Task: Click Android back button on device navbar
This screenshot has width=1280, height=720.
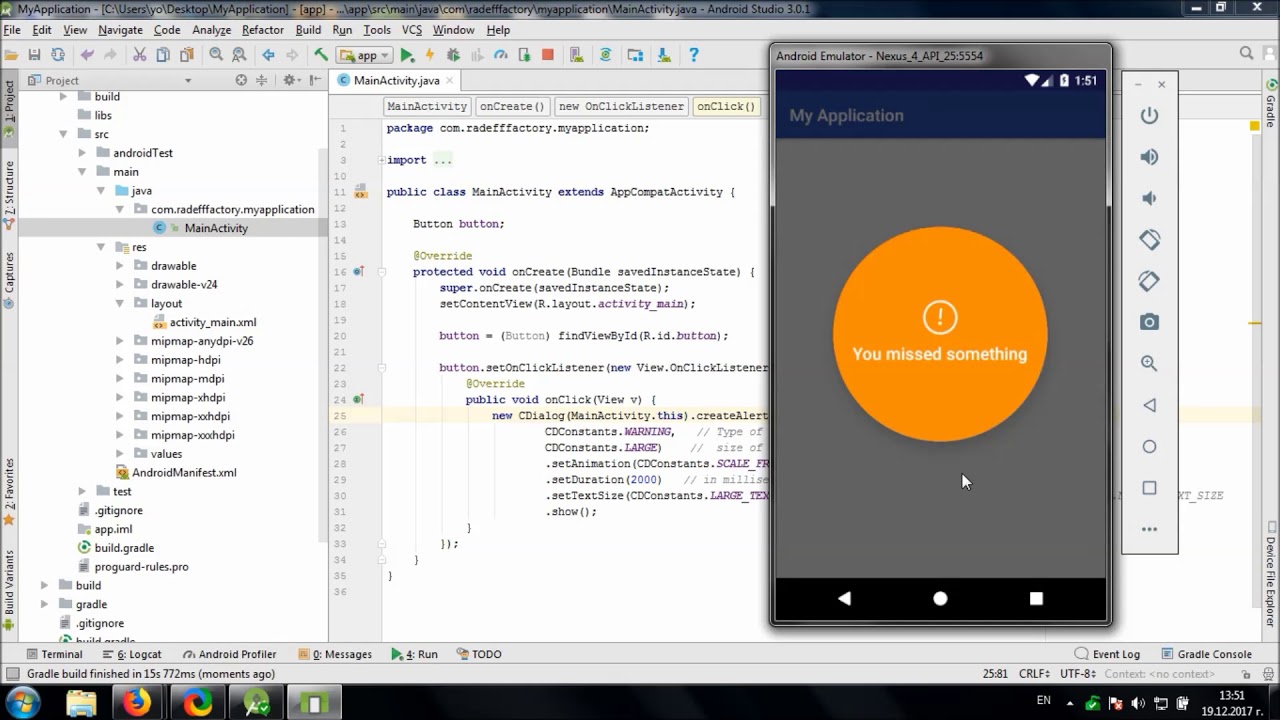Action: (844, 598)
